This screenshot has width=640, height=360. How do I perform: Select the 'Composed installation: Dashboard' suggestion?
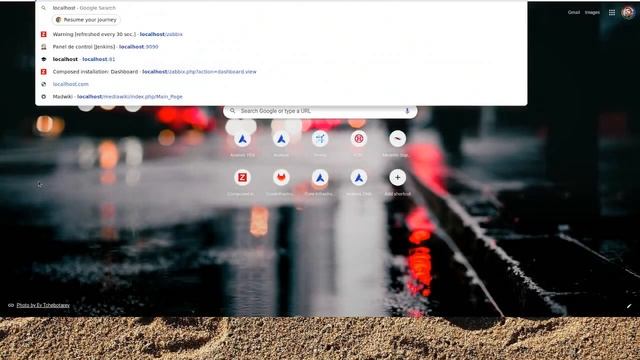tap(281, 72)
